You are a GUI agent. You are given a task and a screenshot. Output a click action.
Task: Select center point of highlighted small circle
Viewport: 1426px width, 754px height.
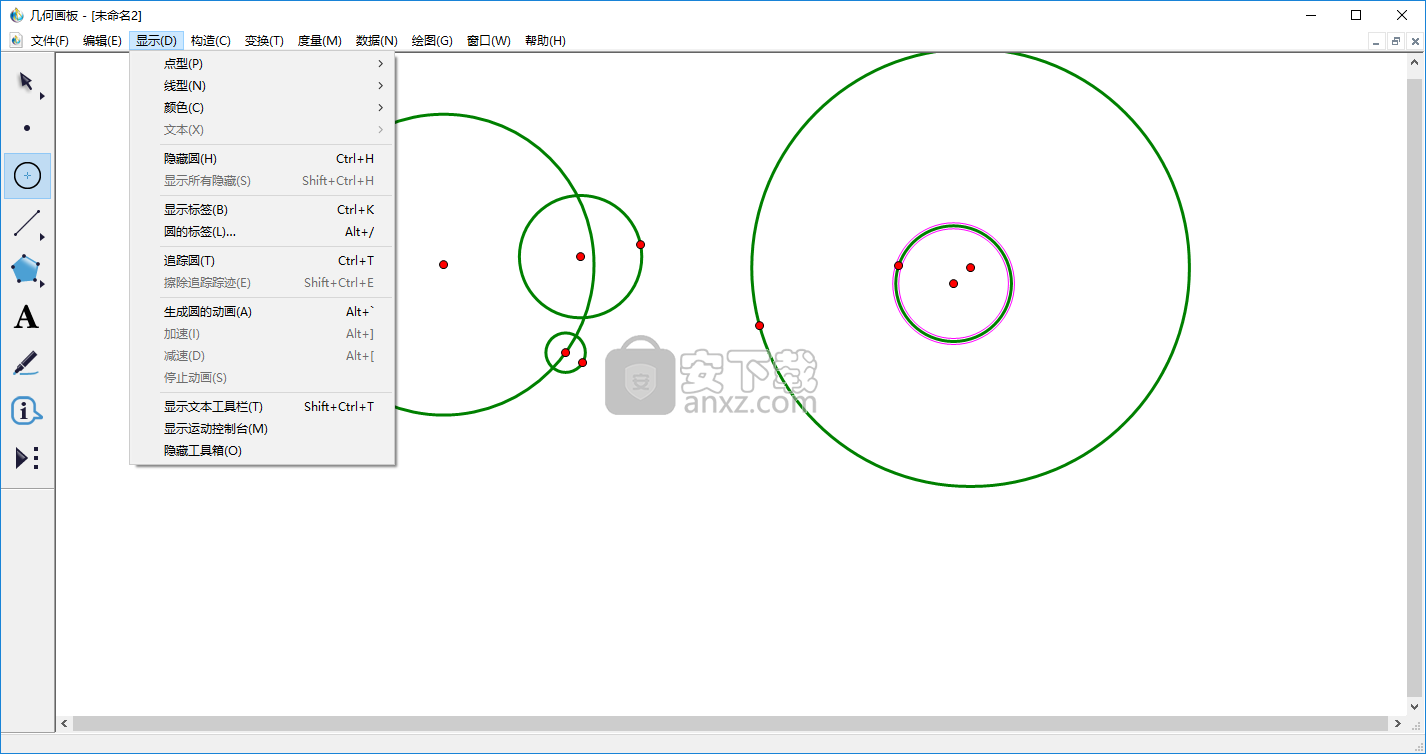coord(953,283)
